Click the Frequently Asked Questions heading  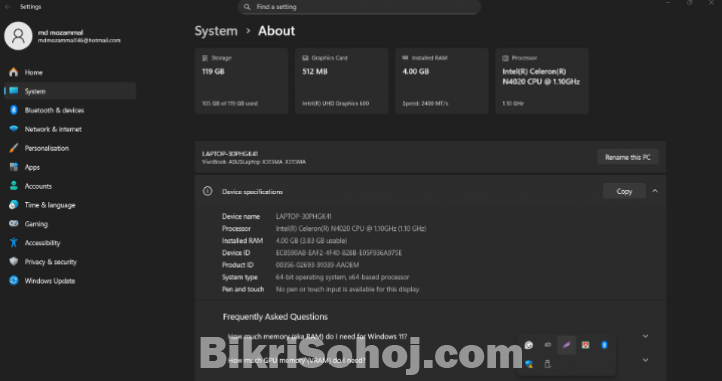pos(275,317)
